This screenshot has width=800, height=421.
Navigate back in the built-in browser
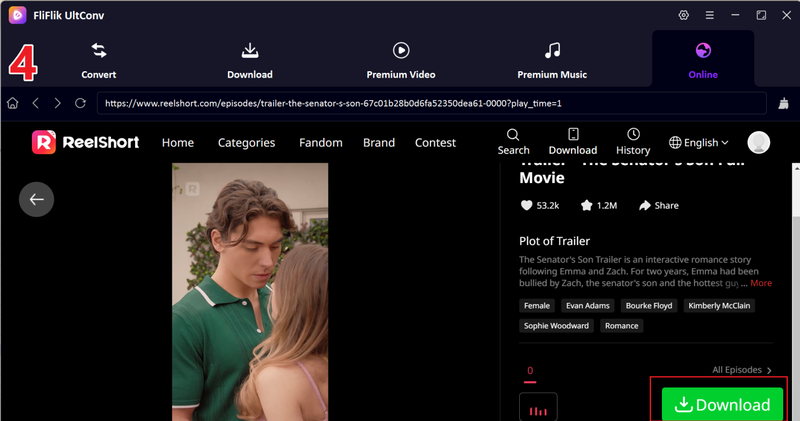click(x=36, y=103)
